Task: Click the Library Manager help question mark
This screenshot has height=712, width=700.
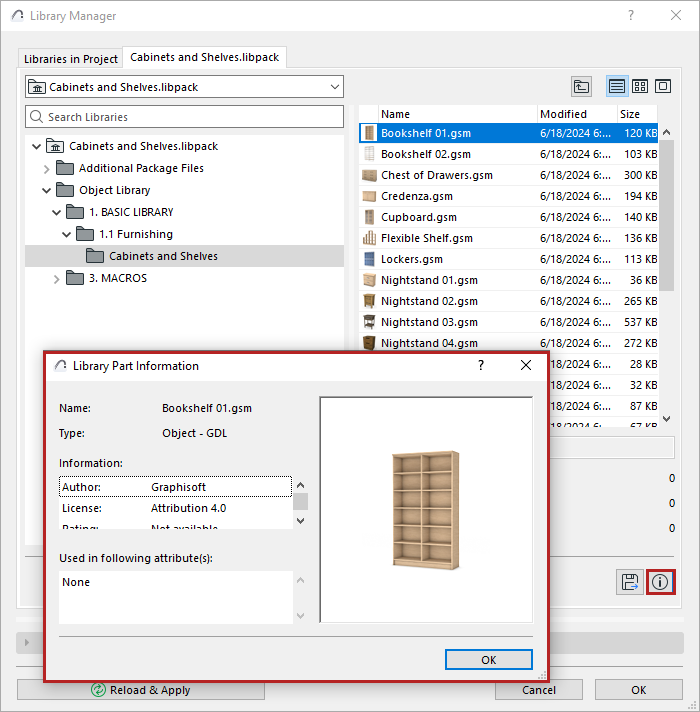Action: 631,15
